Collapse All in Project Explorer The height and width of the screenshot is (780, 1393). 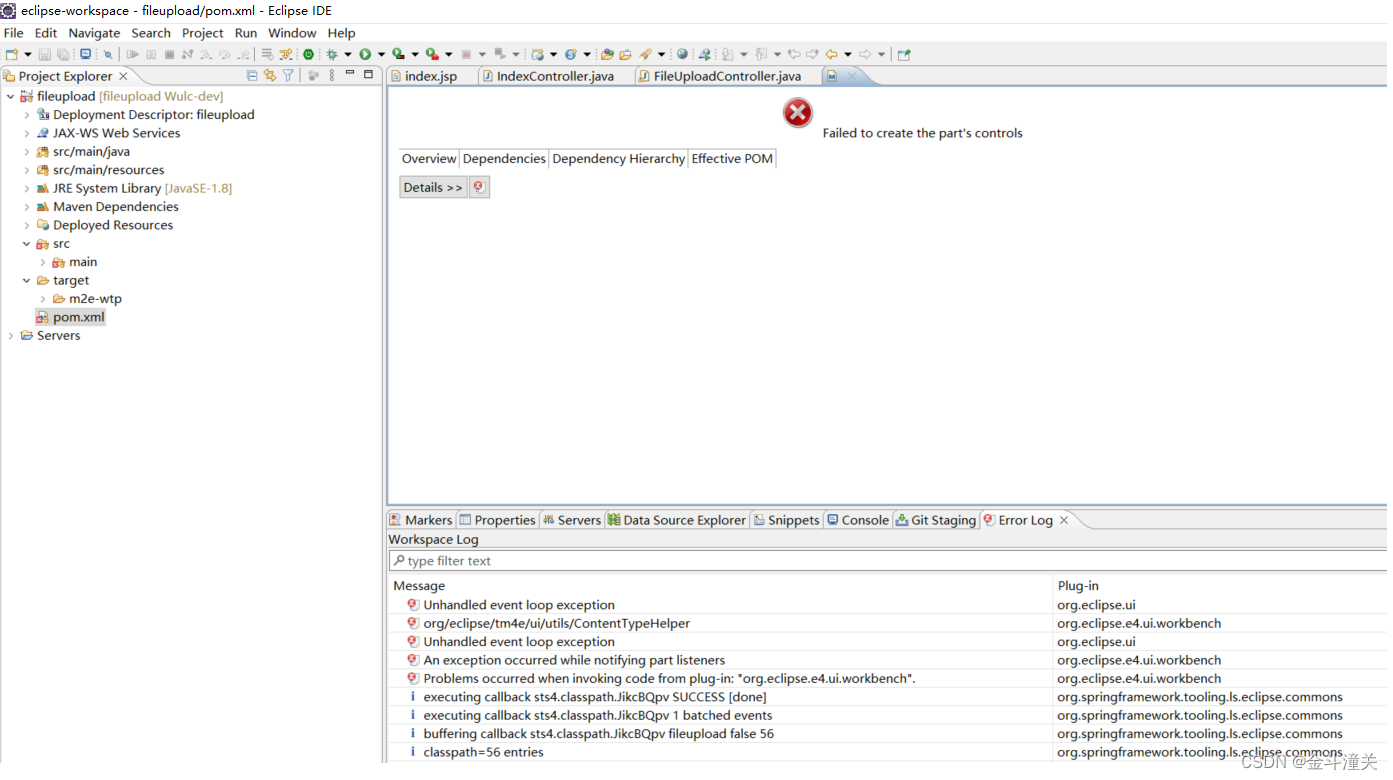tap(252, 75)
